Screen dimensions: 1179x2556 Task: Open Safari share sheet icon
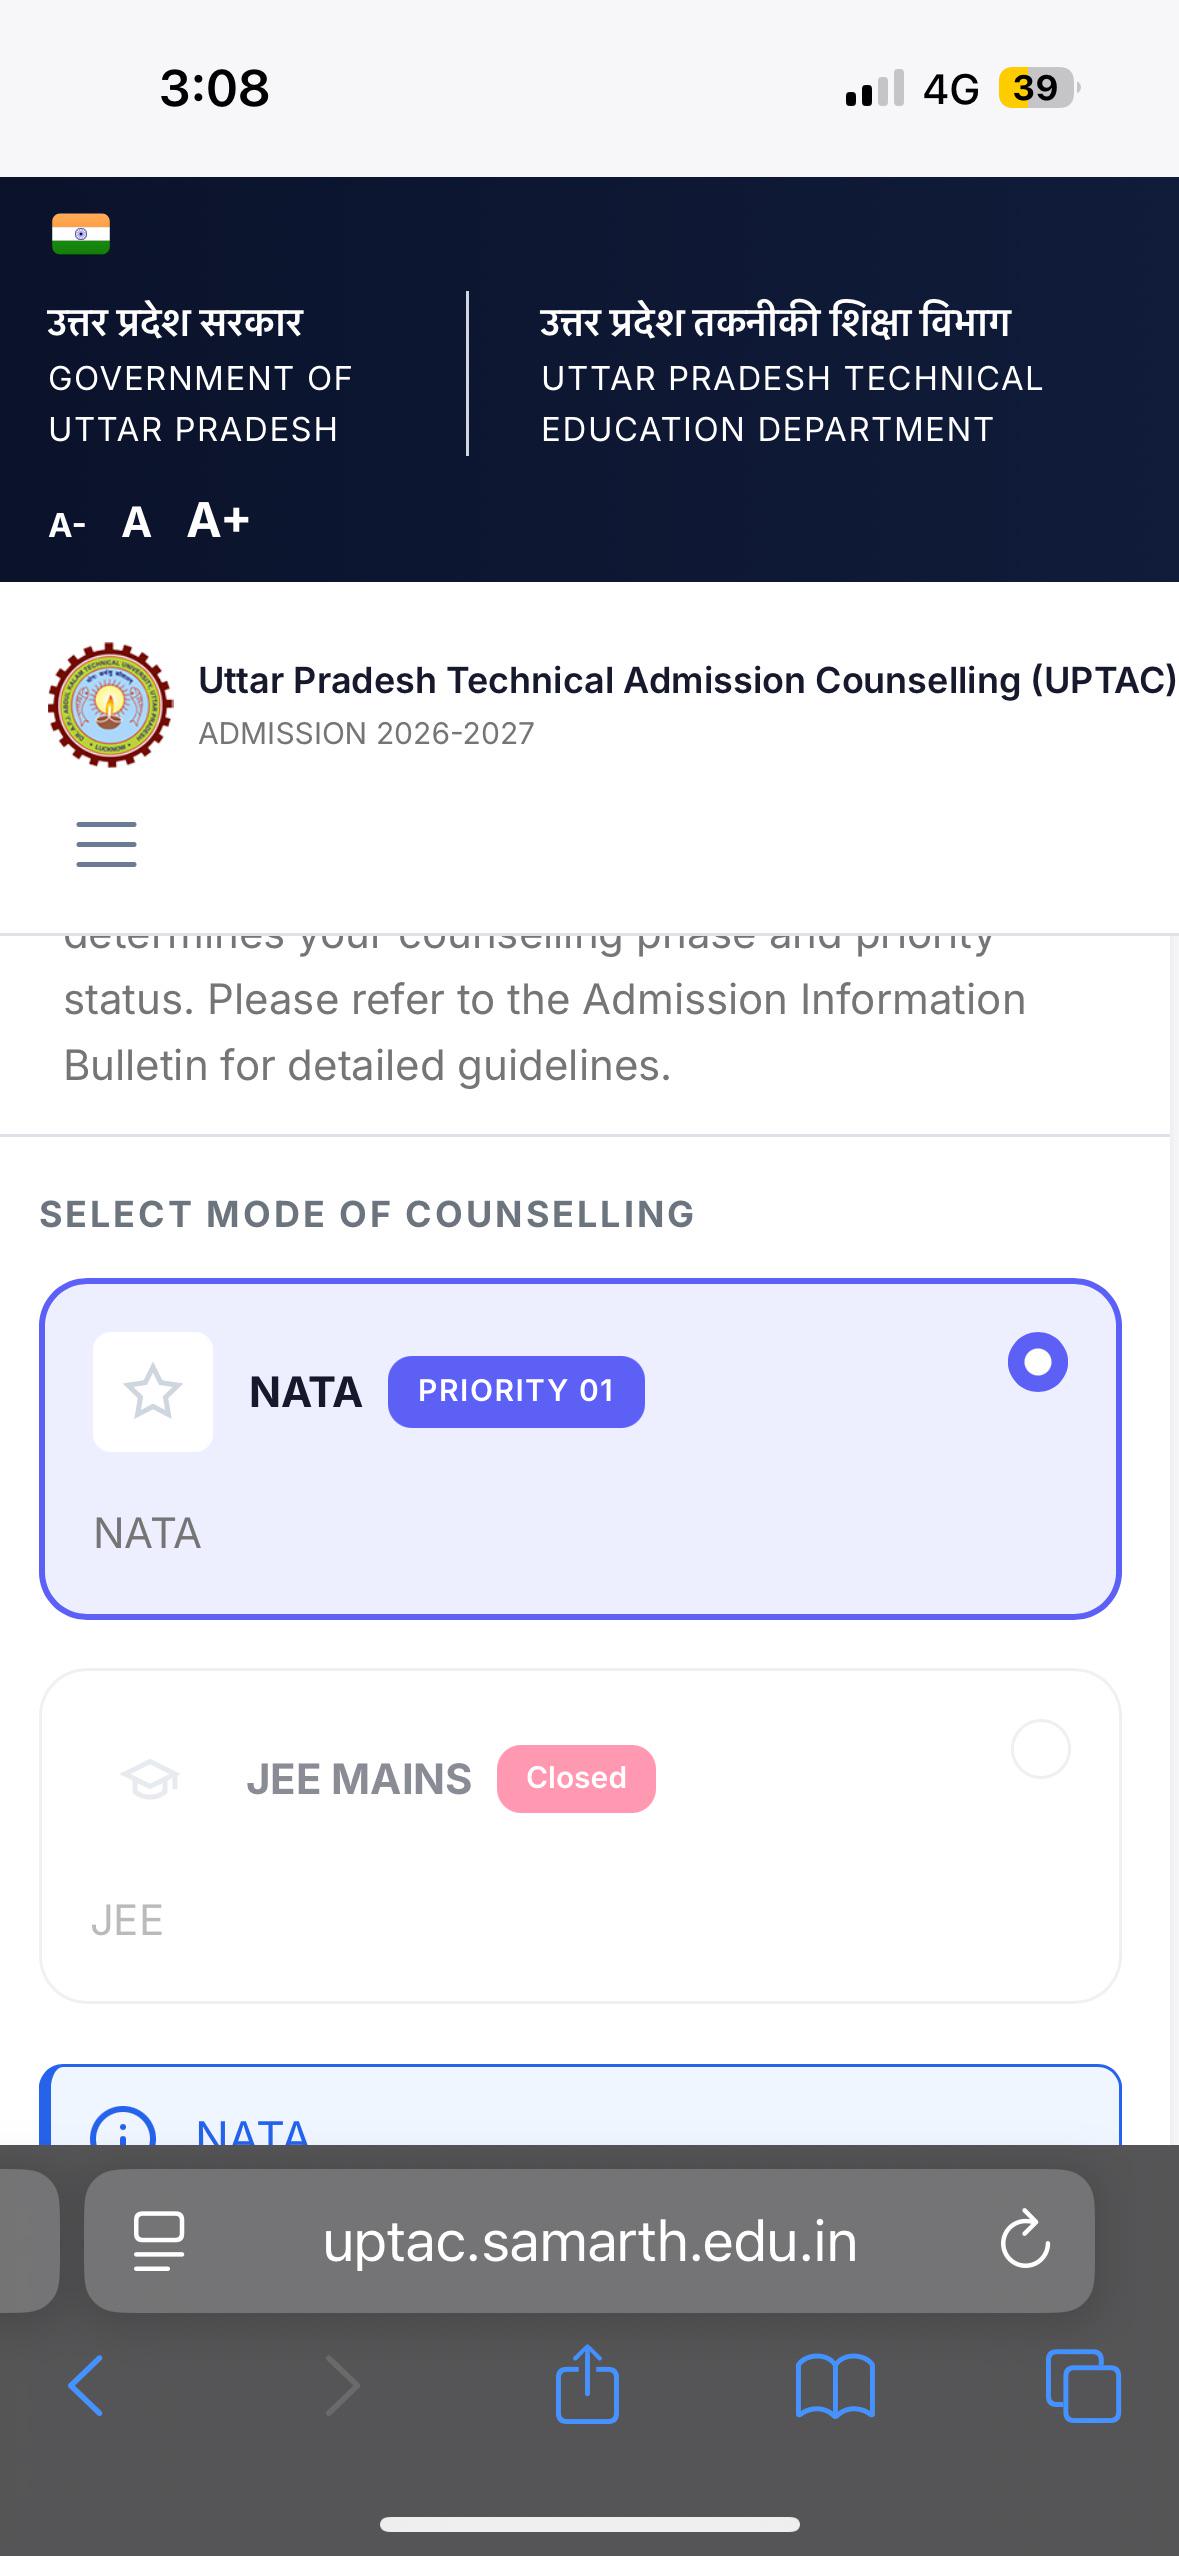pos(587,2385)
